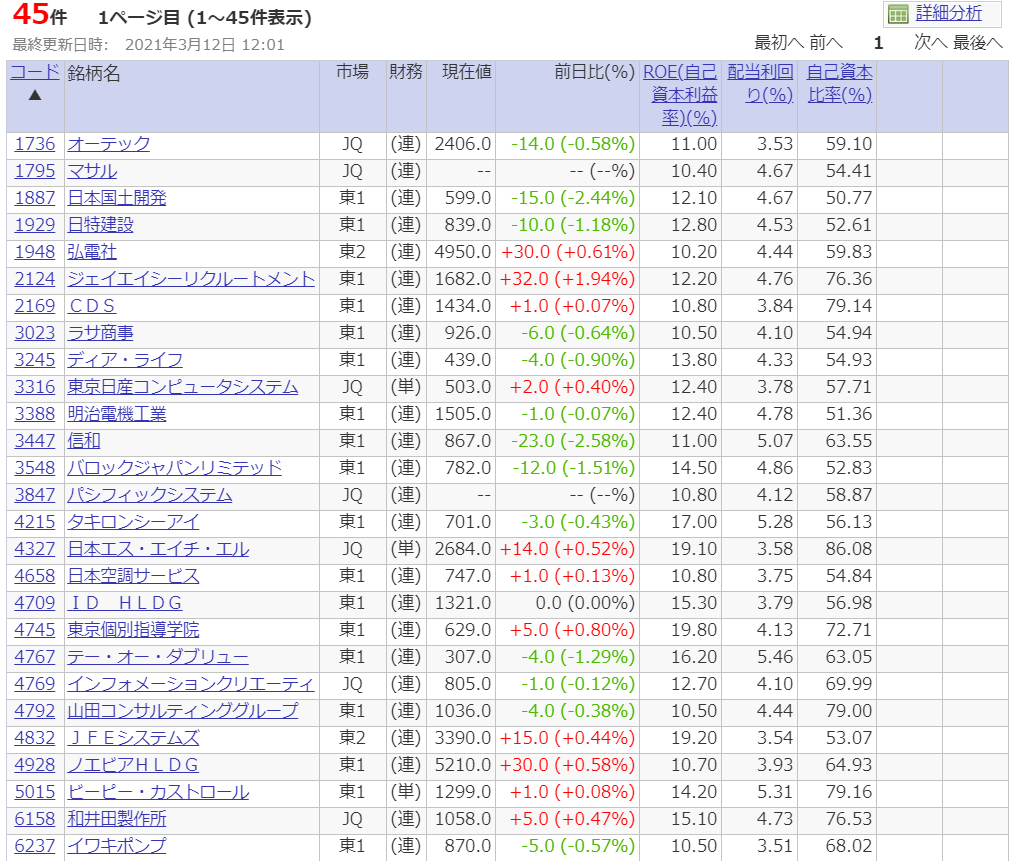Click price 5210.0 in ノエビア row
Viewport: 1016px width, 861px height.
(463, 764)
